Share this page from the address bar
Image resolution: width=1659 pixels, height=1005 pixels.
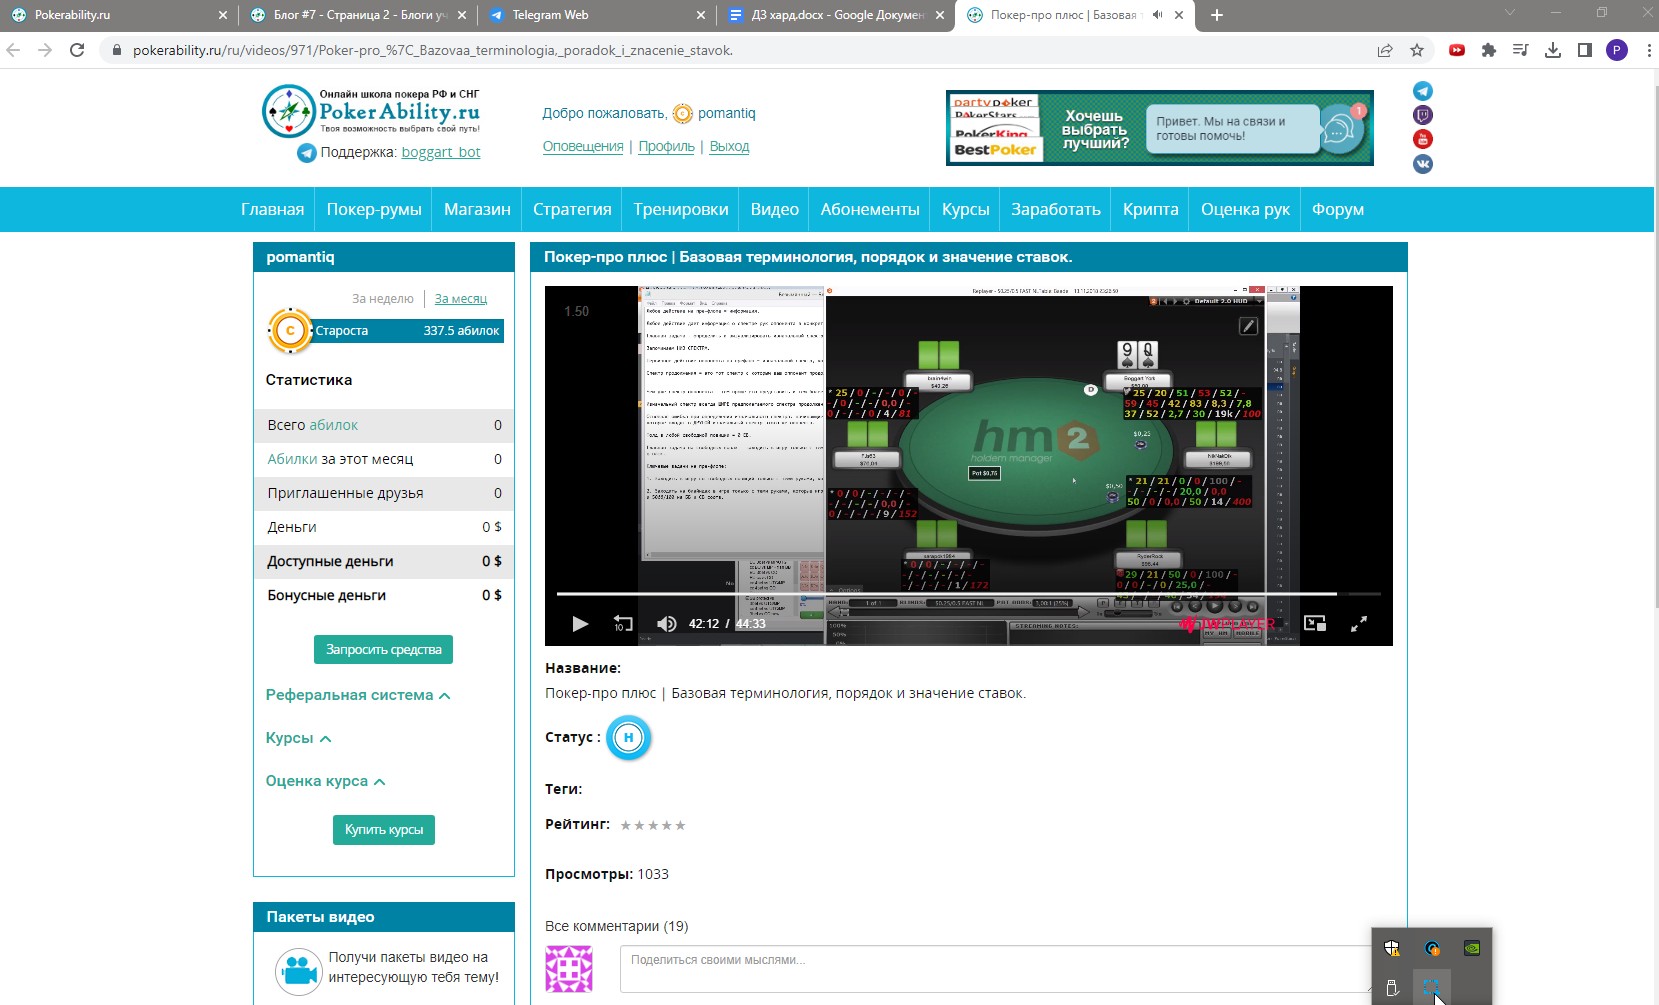pos(1385,50)
